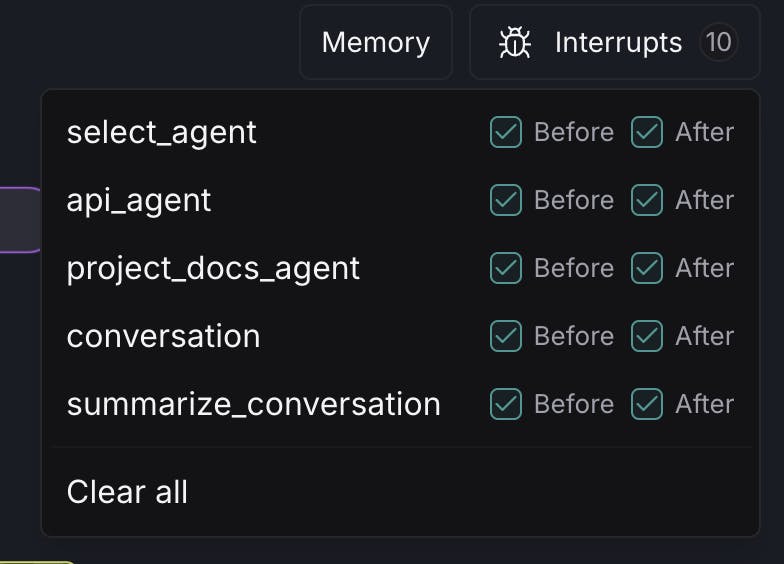Disable After interrupt on api_agent
Image resolution: width=784 pixels, height=564 pixels.
[x=647, y=200]
